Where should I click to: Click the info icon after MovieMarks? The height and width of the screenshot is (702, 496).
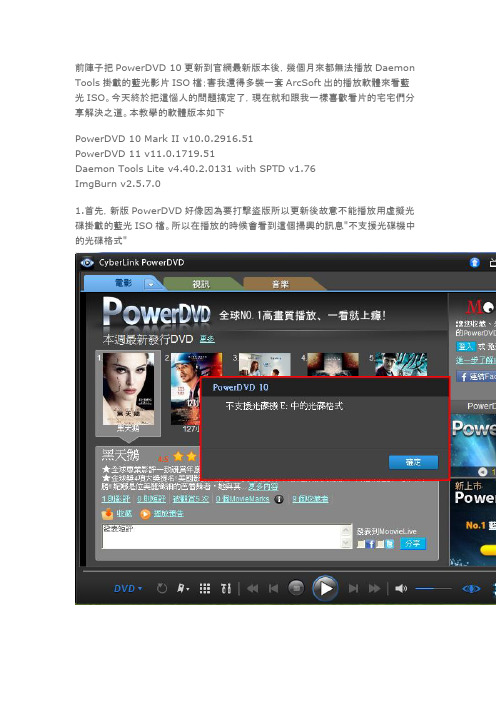(279, 499)
